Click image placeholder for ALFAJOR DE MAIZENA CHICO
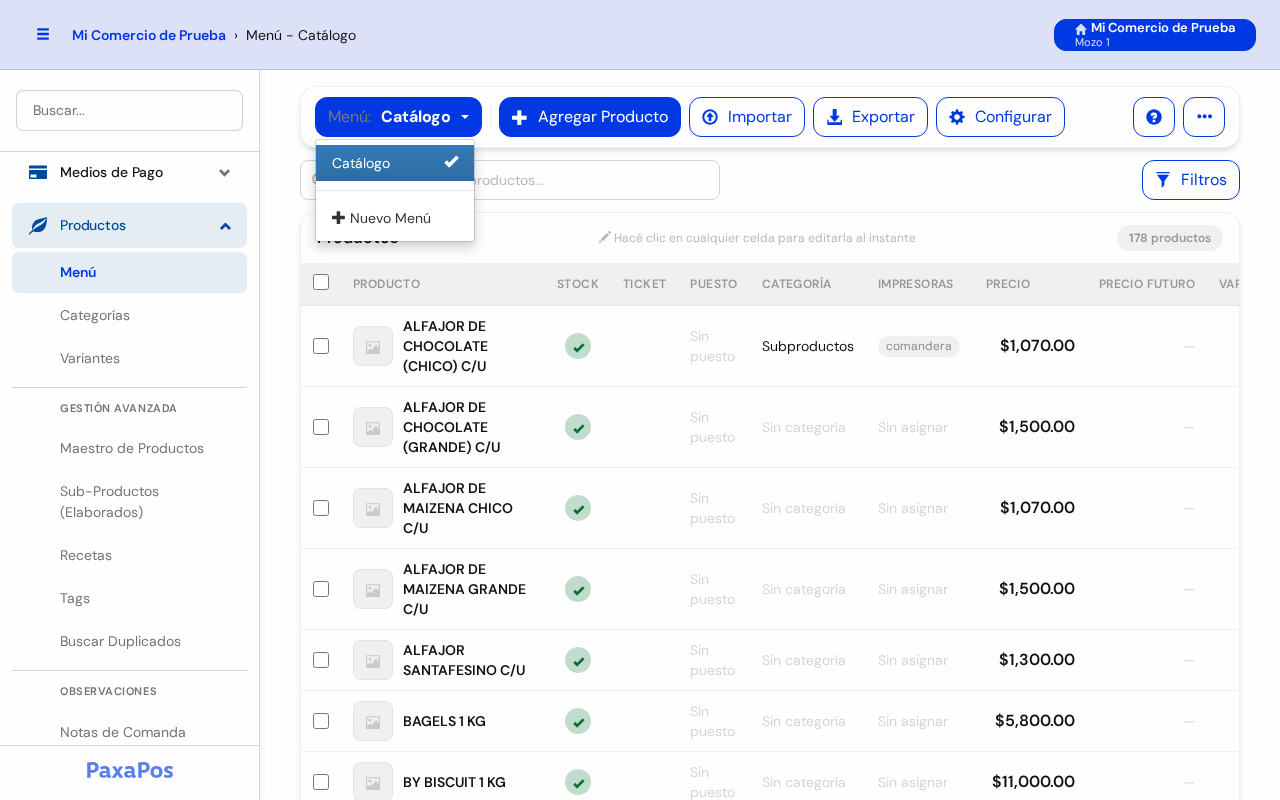This screenshot has width=1280, height=800. pyautogui.click(x=373, y=508)
